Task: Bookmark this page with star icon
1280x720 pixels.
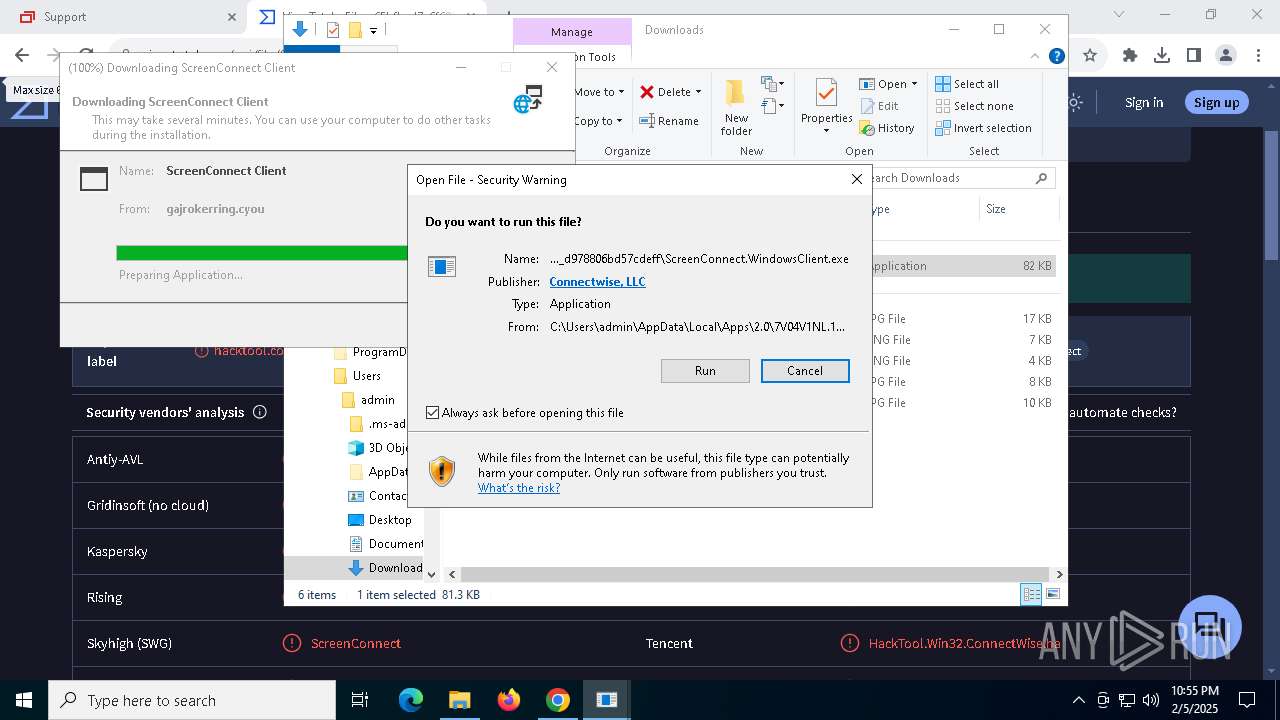Action: click(1090, 56)
